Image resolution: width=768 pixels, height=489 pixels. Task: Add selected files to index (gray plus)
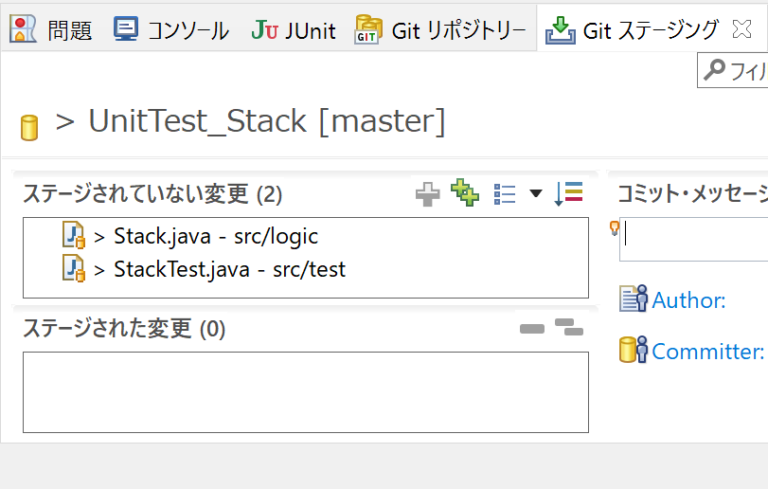[x=427, y=195]
